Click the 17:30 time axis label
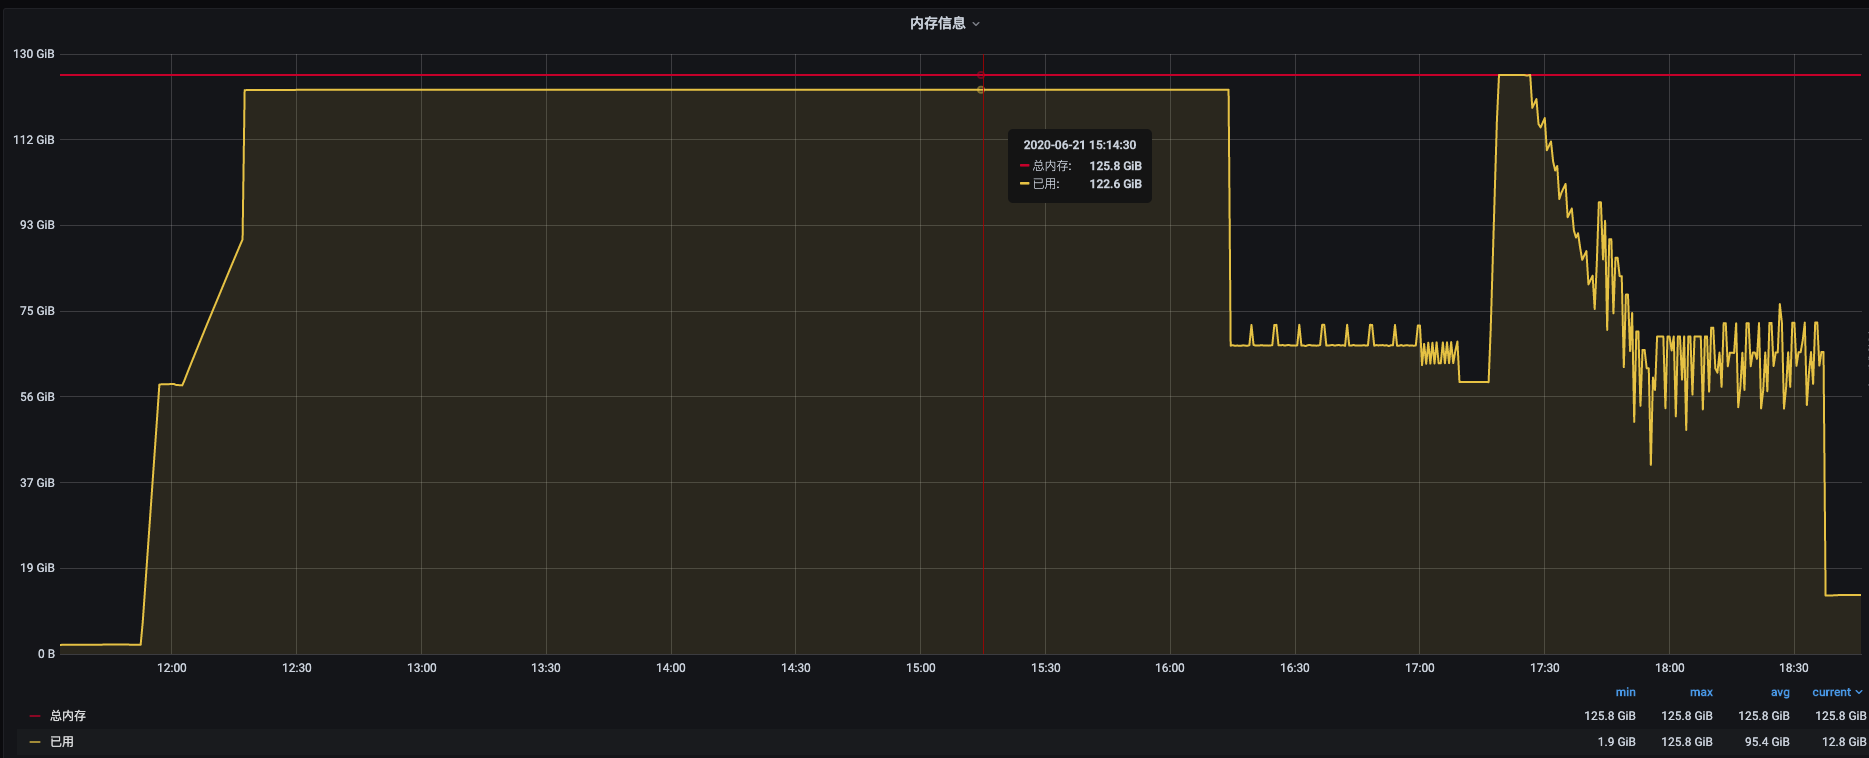The height and width of the screenshot is (758, 1869). pyautogui.click(x=1545, y=668)
